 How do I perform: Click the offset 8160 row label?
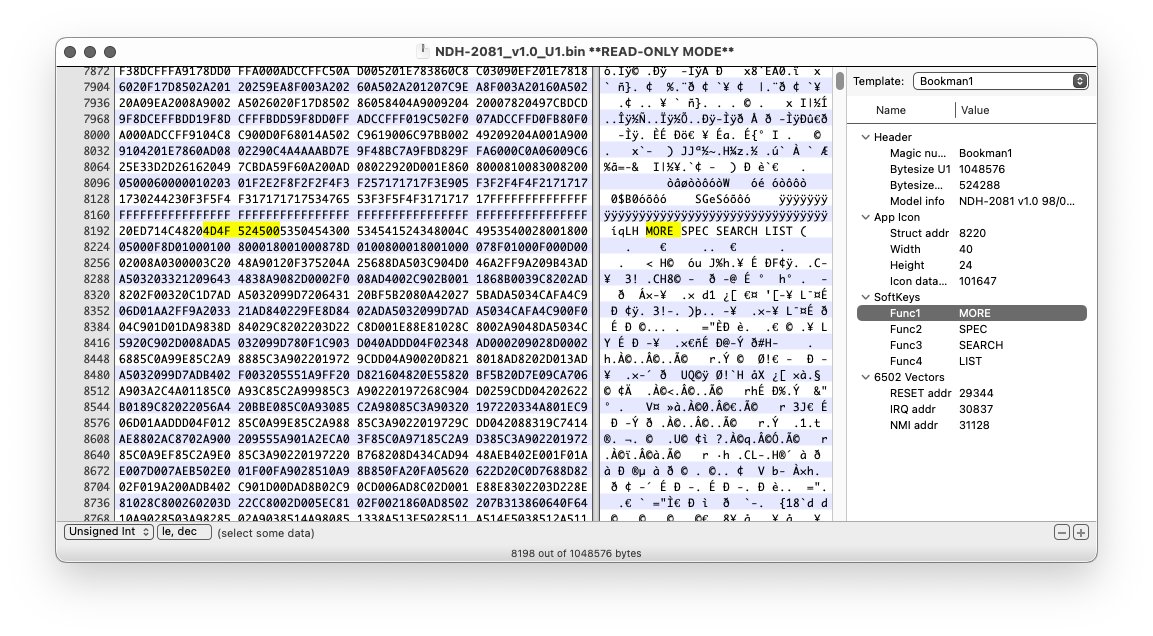coord(96,215)
